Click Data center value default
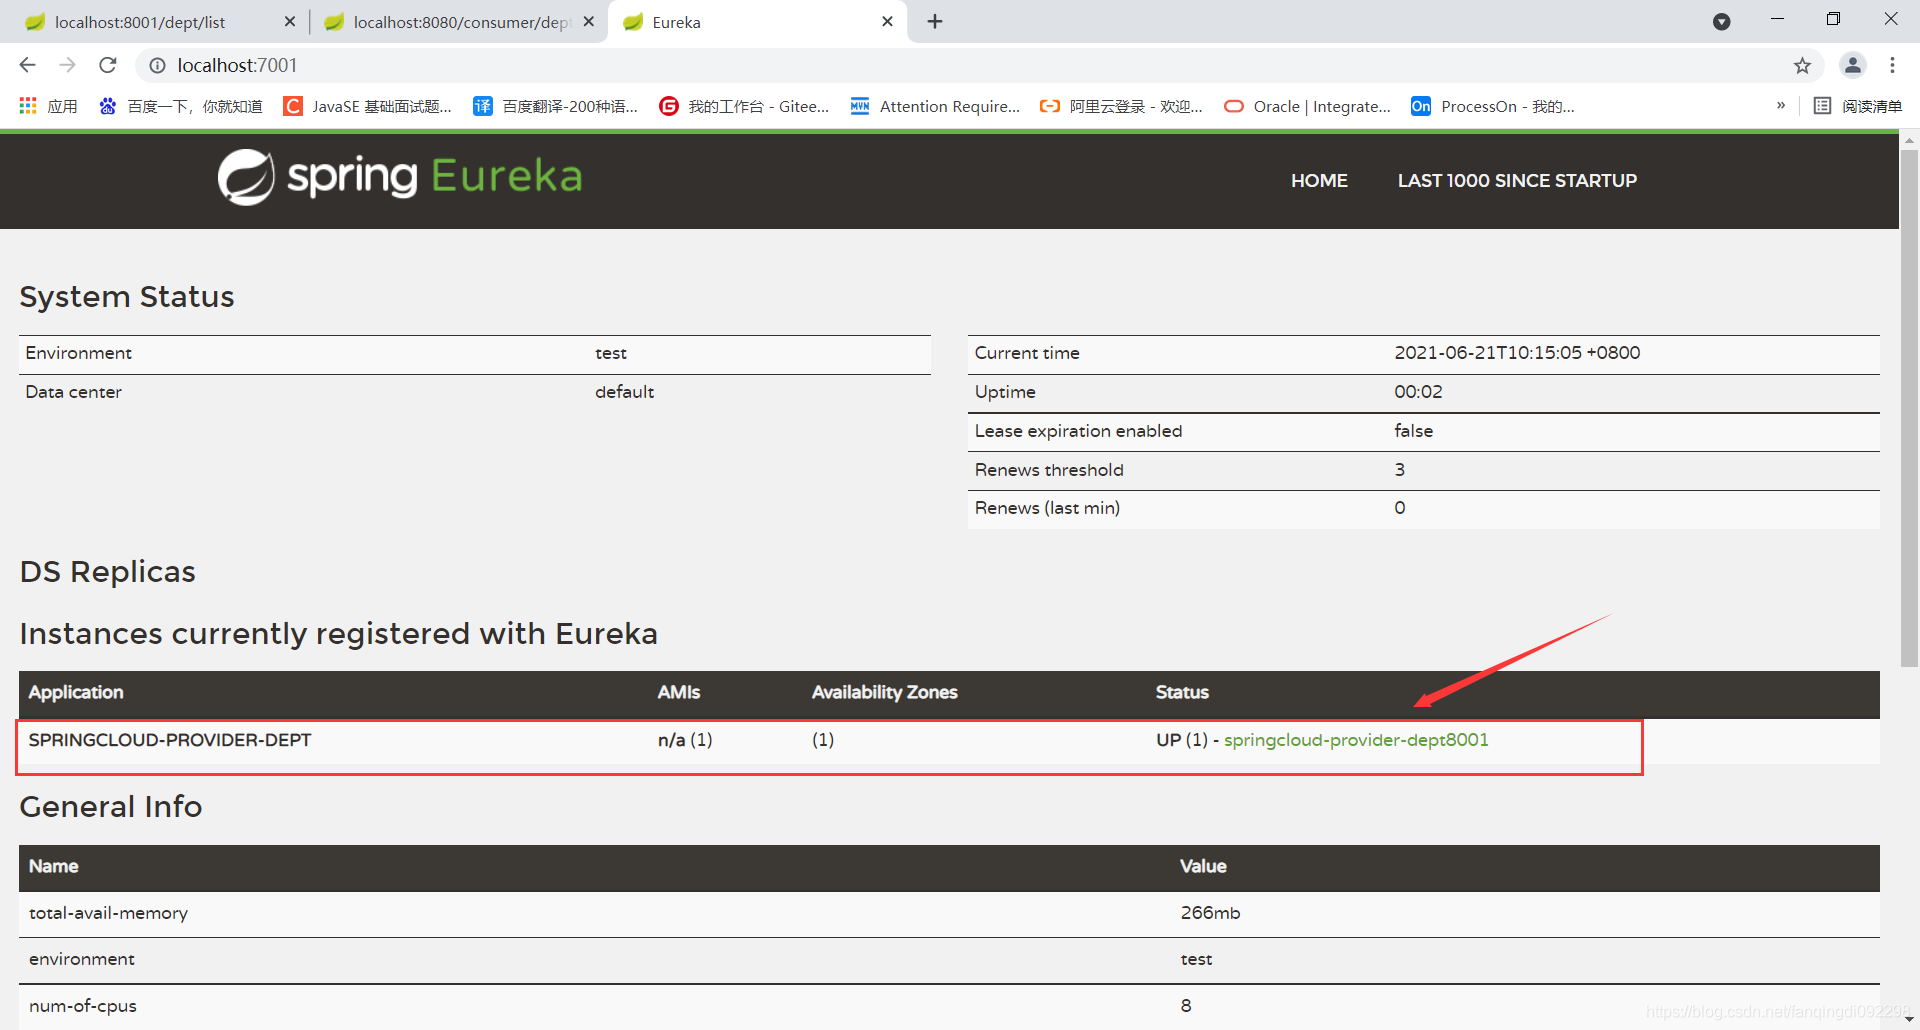The height and width of the screenshot is (1030, 1920). tap(624, 392)
